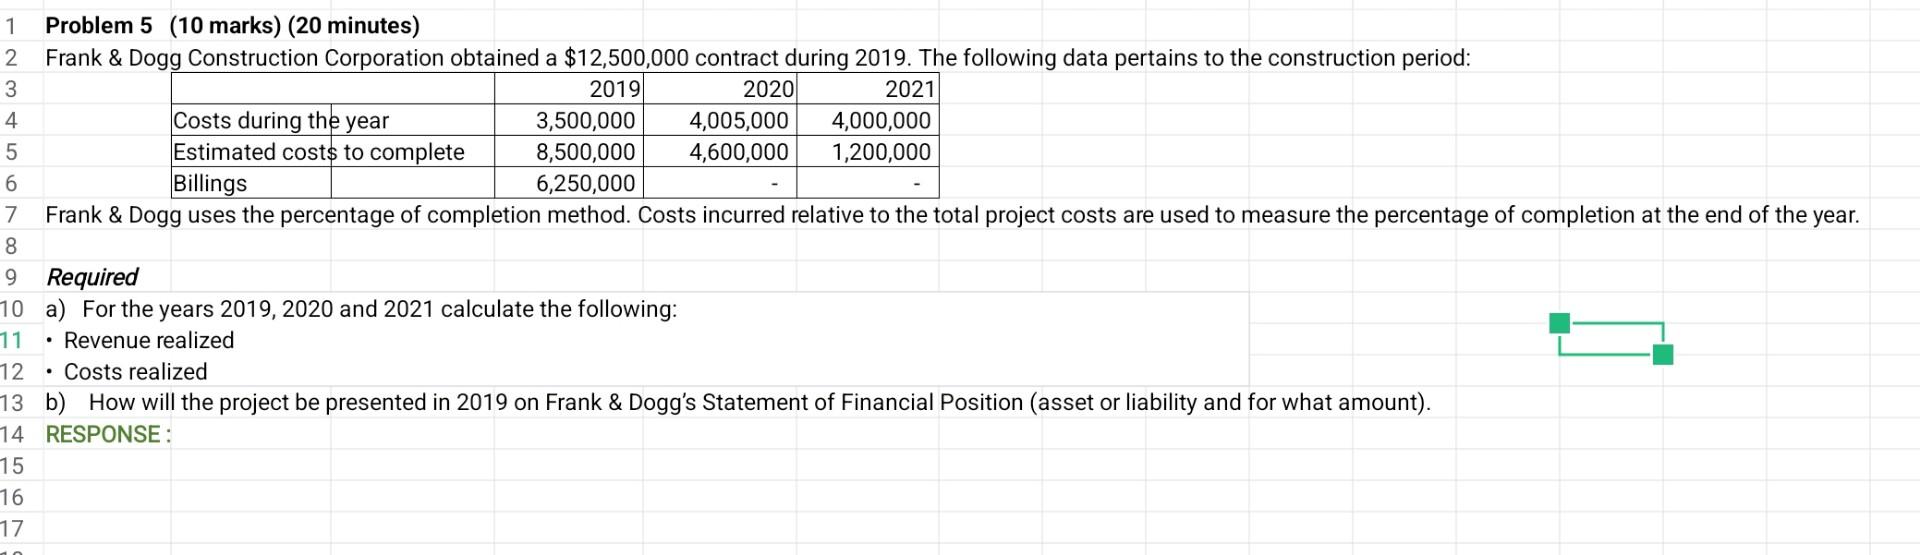
Task: Select the 6,250,000 billings value
Action: [x=568, y=183]
